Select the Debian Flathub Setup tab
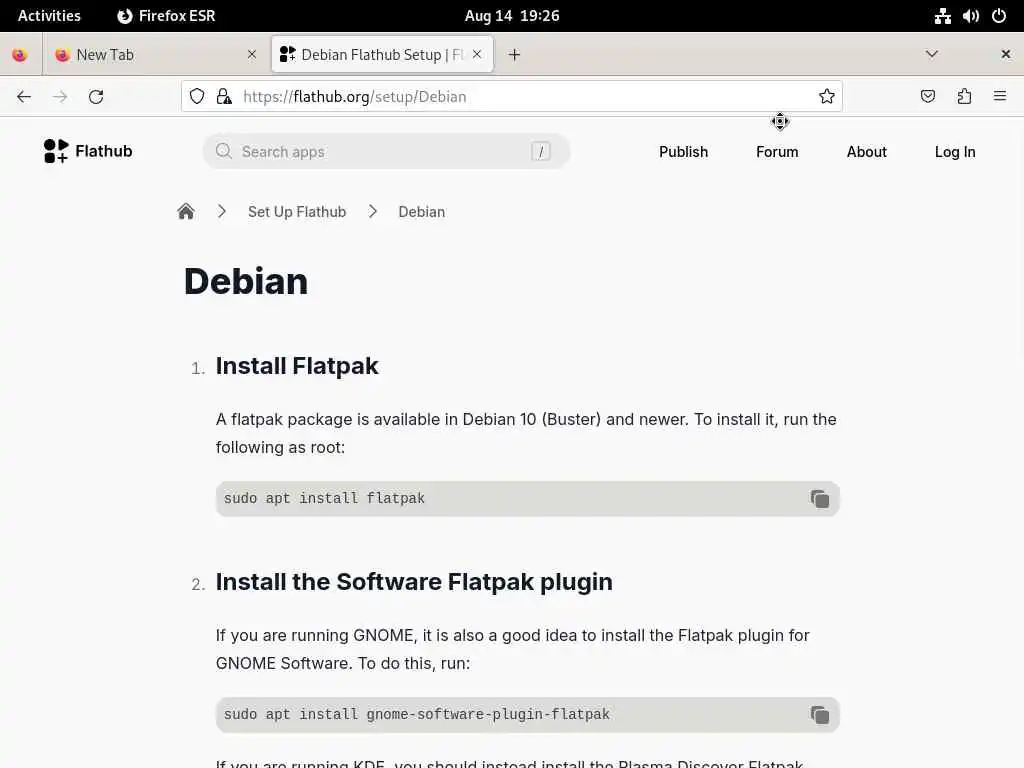Screen dimensions: 1024x768 [382, 54]
